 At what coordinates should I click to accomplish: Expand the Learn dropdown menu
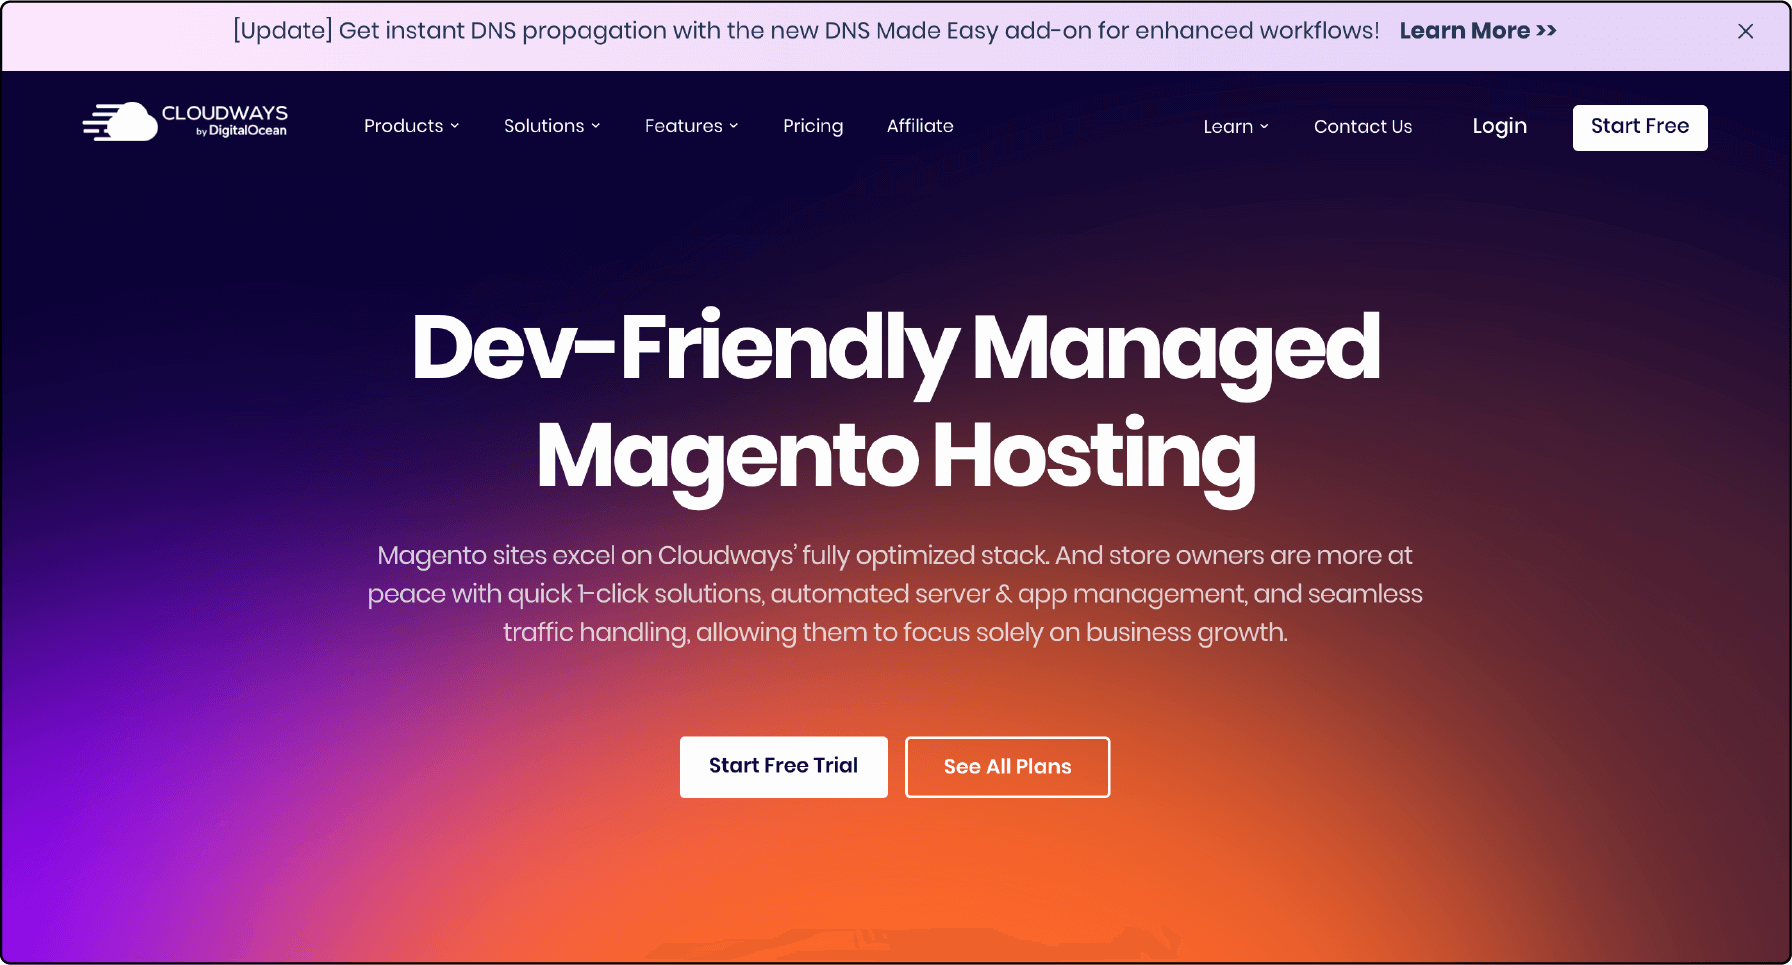click(x=1236, y=127)
